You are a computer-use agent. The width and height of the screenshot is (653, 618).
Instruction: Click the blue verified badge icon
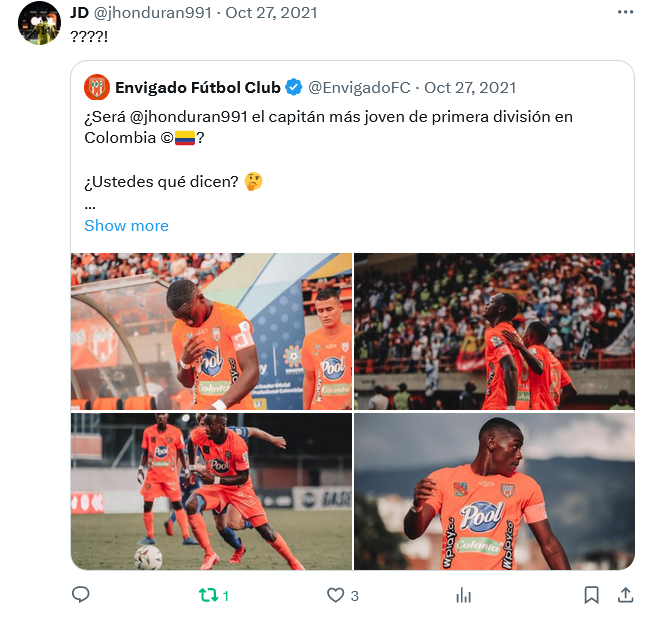294,87
